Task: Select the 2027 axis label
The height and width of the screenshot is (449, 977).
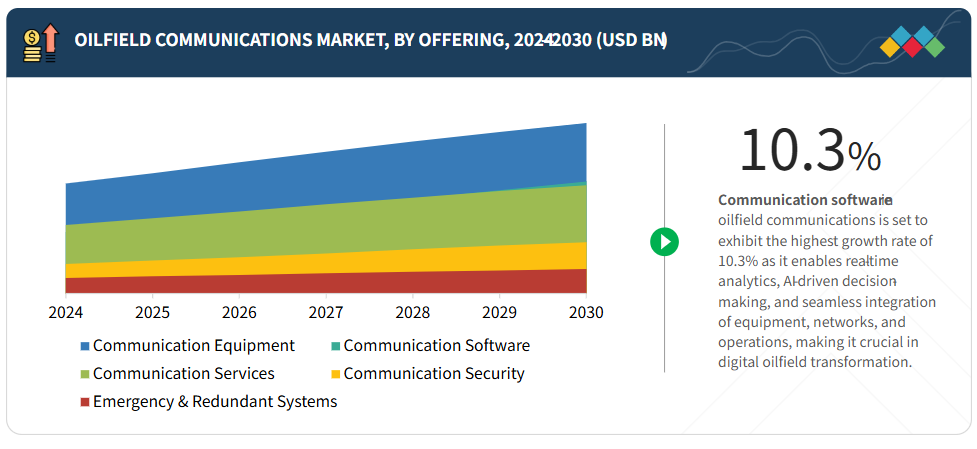Action: pos(326,312)
